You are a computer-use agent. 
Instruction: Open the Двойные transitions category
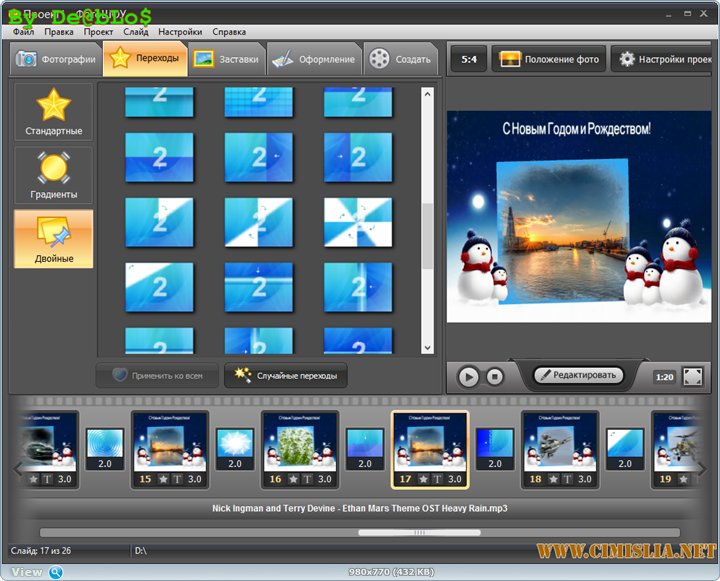tap(53, 238)
